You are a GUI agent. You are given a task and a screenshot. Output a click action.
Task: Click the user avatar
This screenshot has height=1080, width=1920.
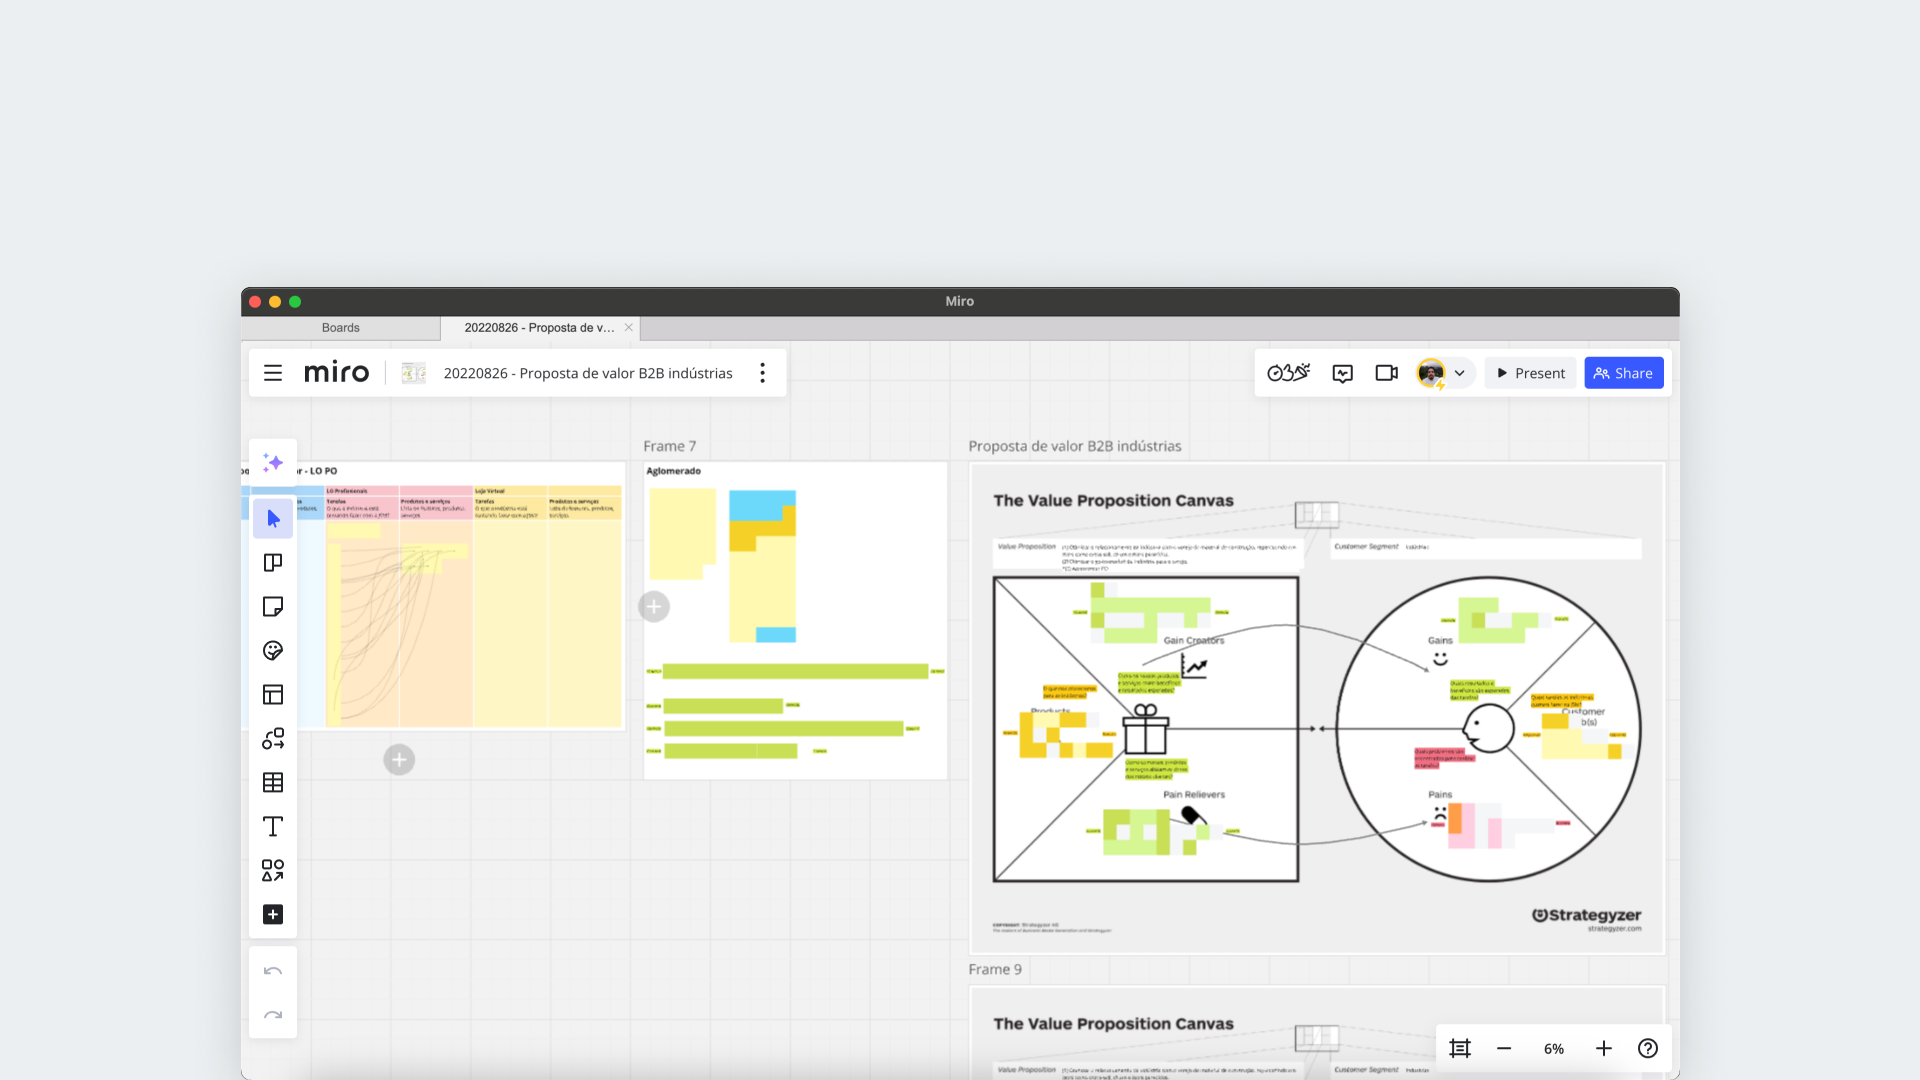coord(1431,373)
